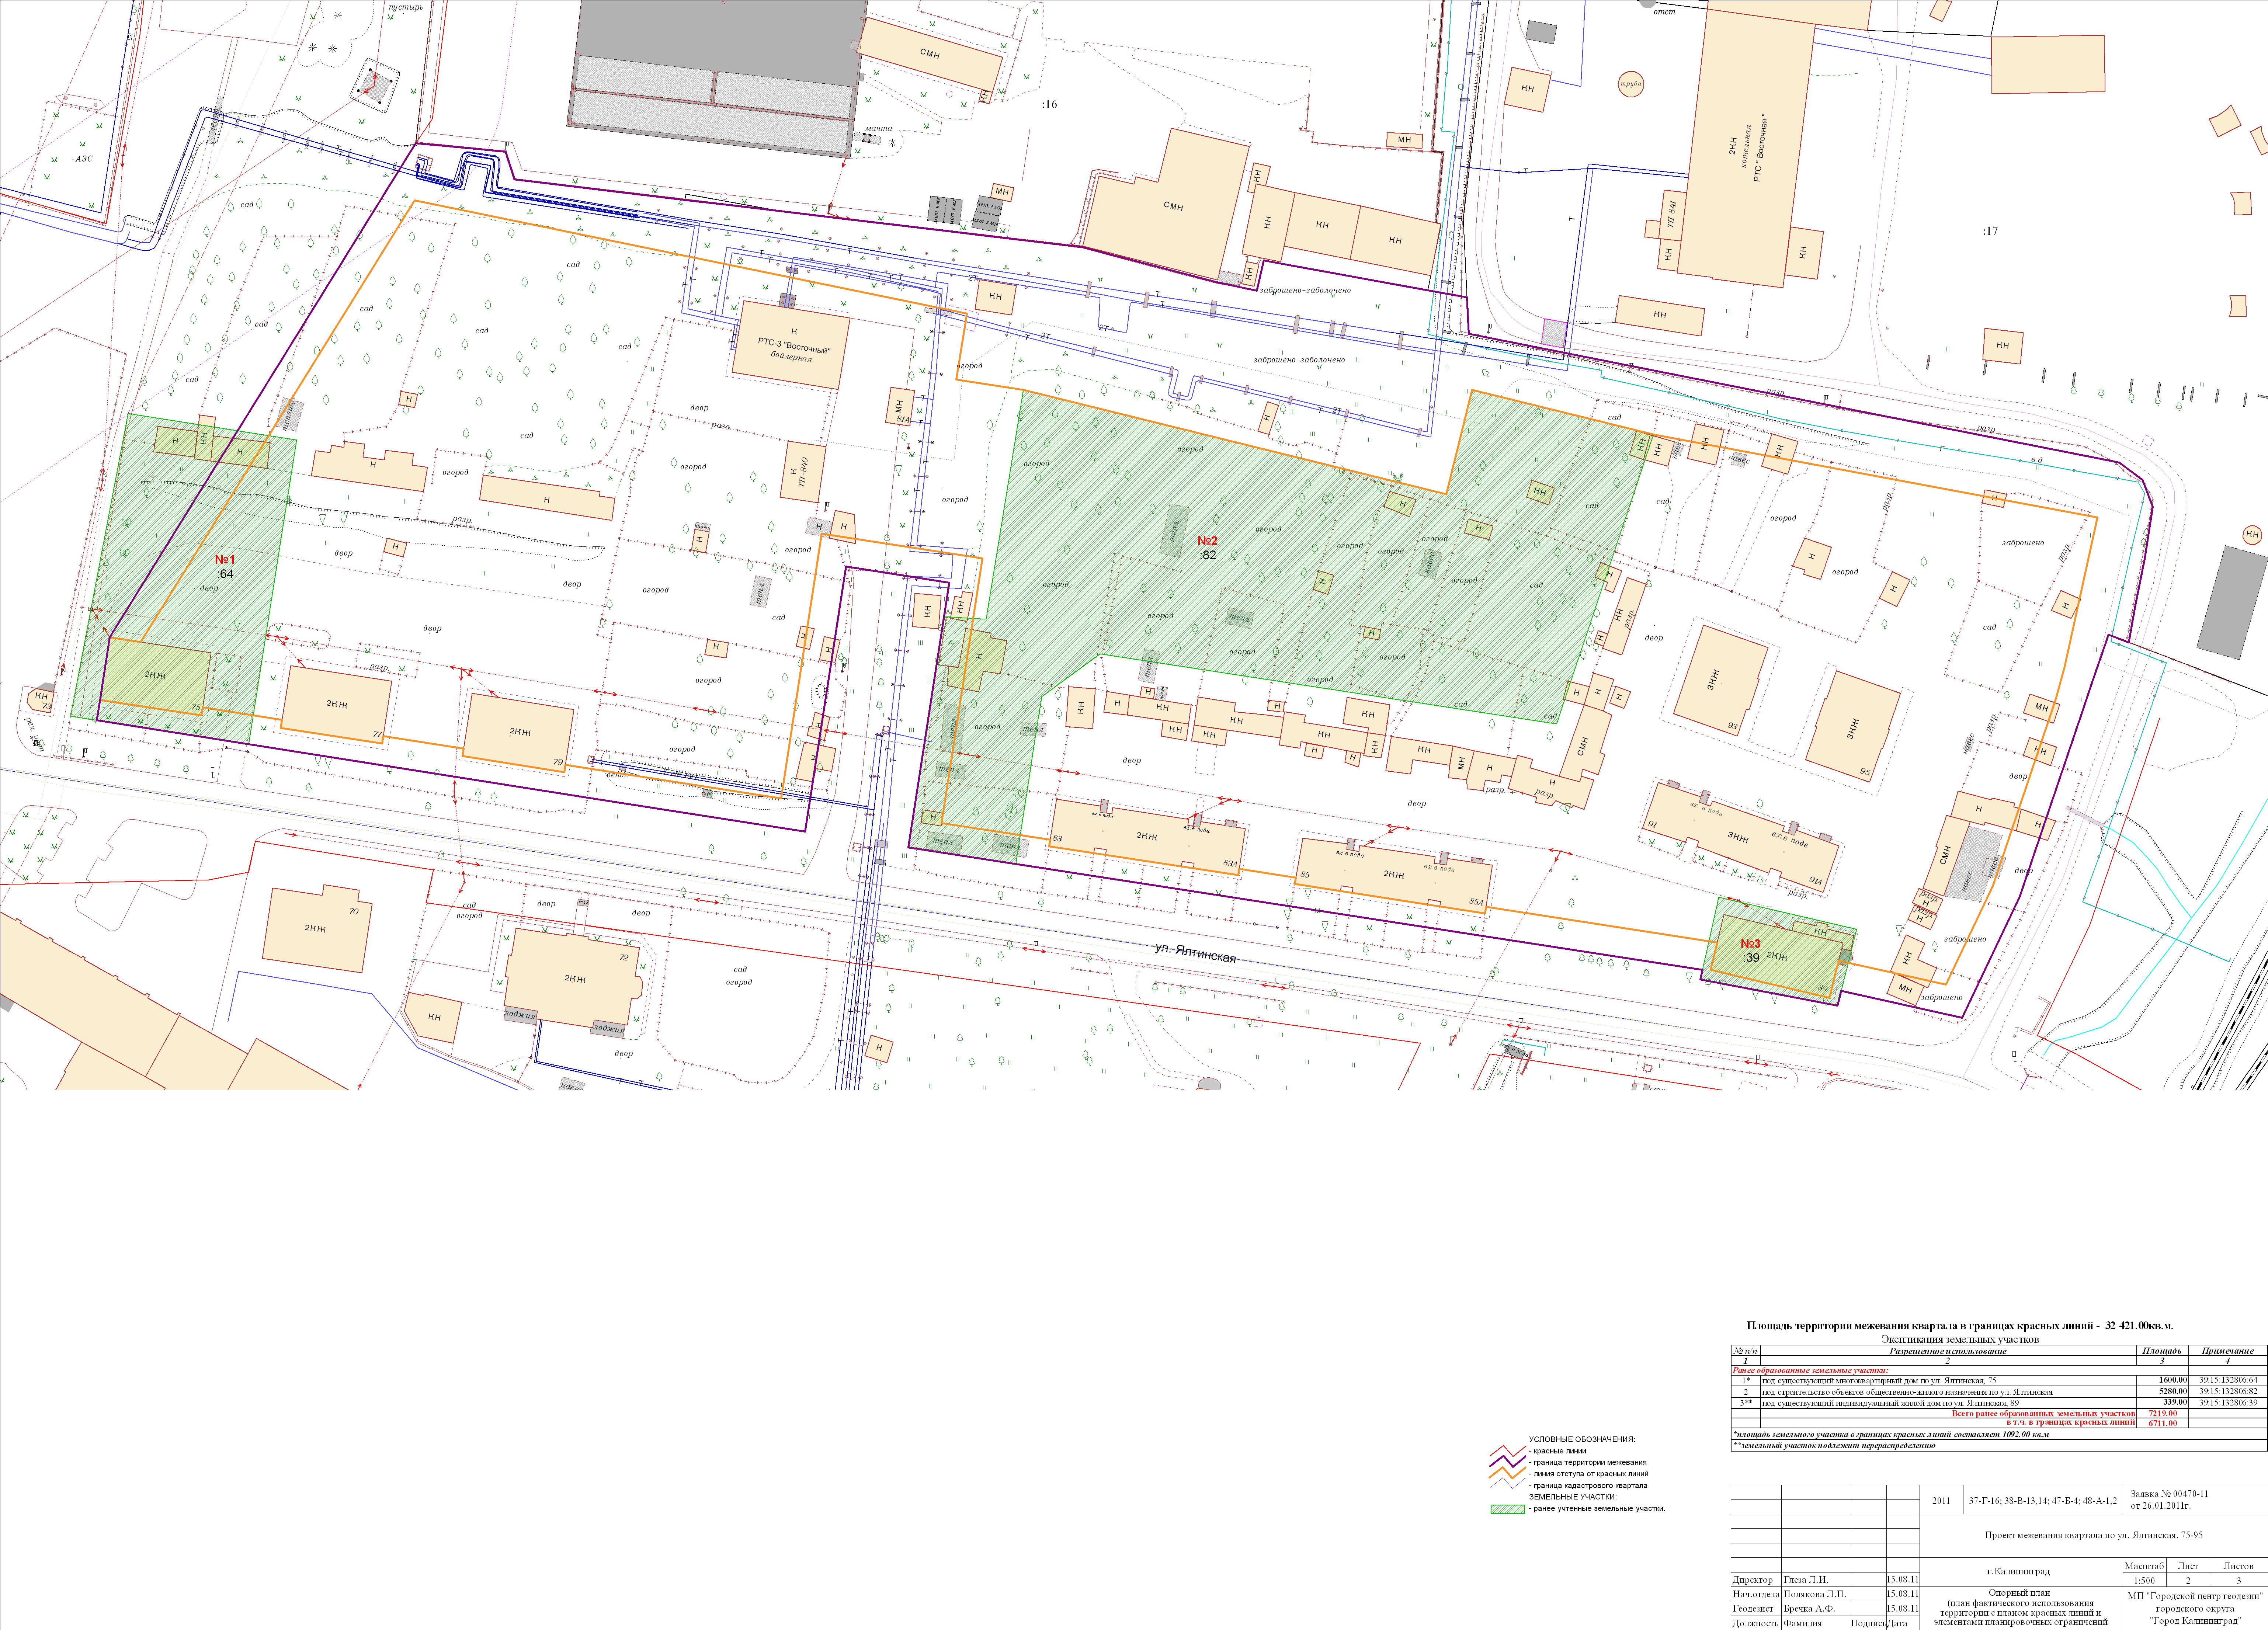Image resolution: width=2268 pixels, height=1630 pixels.
Task: Click the red №1 parcel label
Action: point(225,560)
